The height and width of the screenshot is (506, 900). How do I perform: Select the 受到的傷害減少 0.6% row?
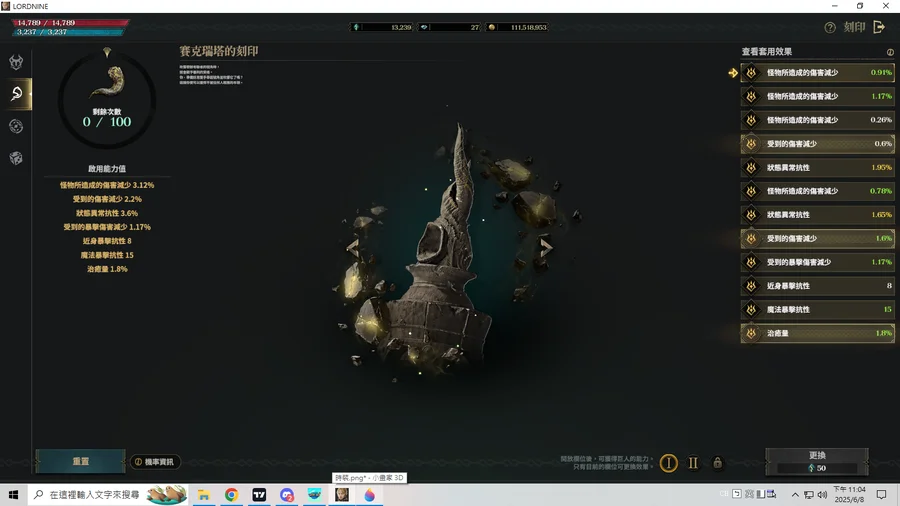pos(817,144)
